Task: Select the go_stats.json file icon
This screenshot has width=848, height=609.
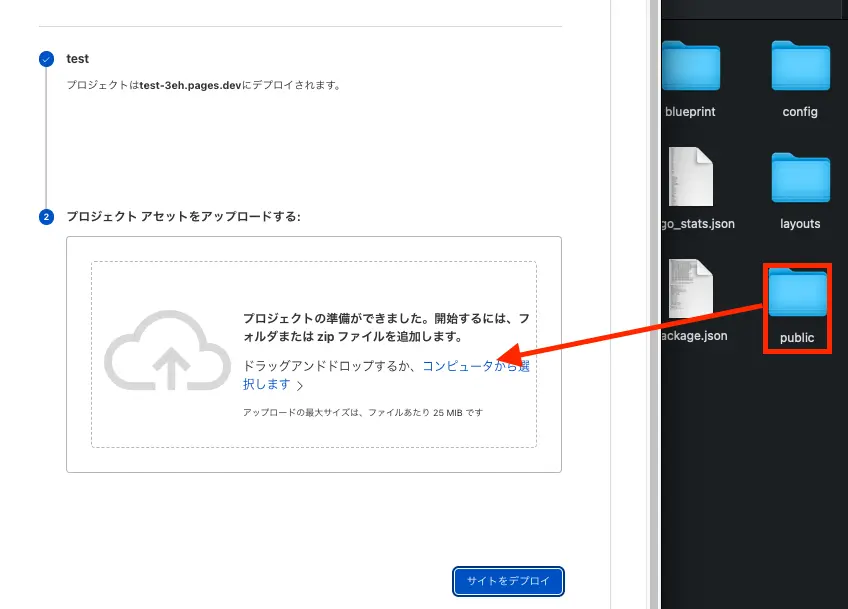Action: 691,177
